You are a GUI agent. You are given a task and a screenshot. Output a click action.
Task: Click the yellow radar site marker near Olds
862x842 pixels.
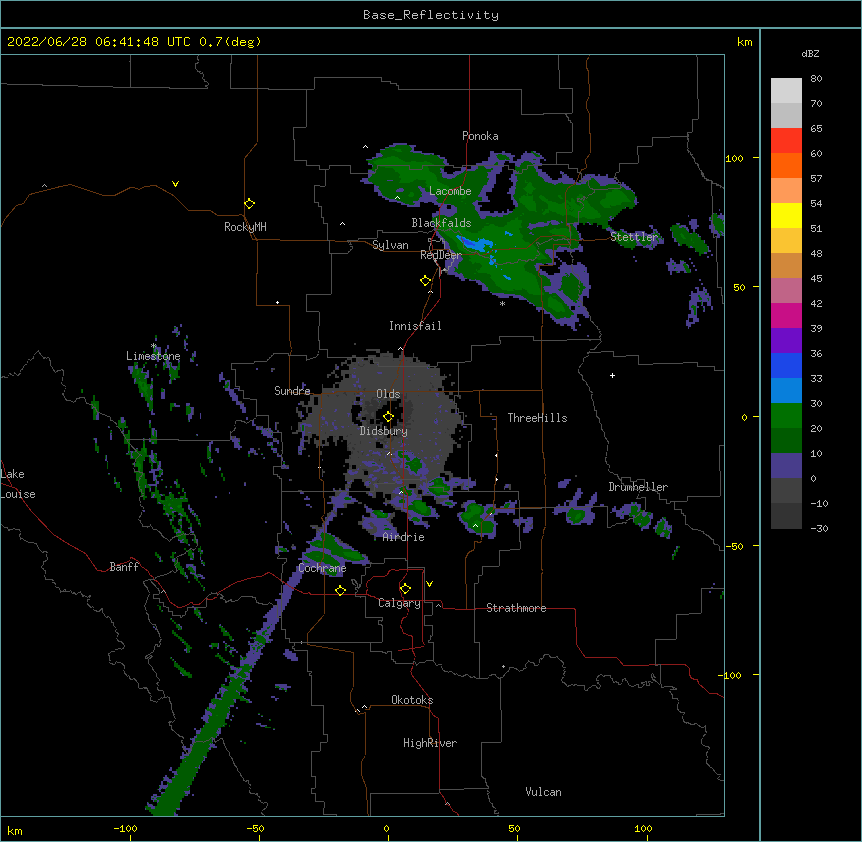click(388, 416)
